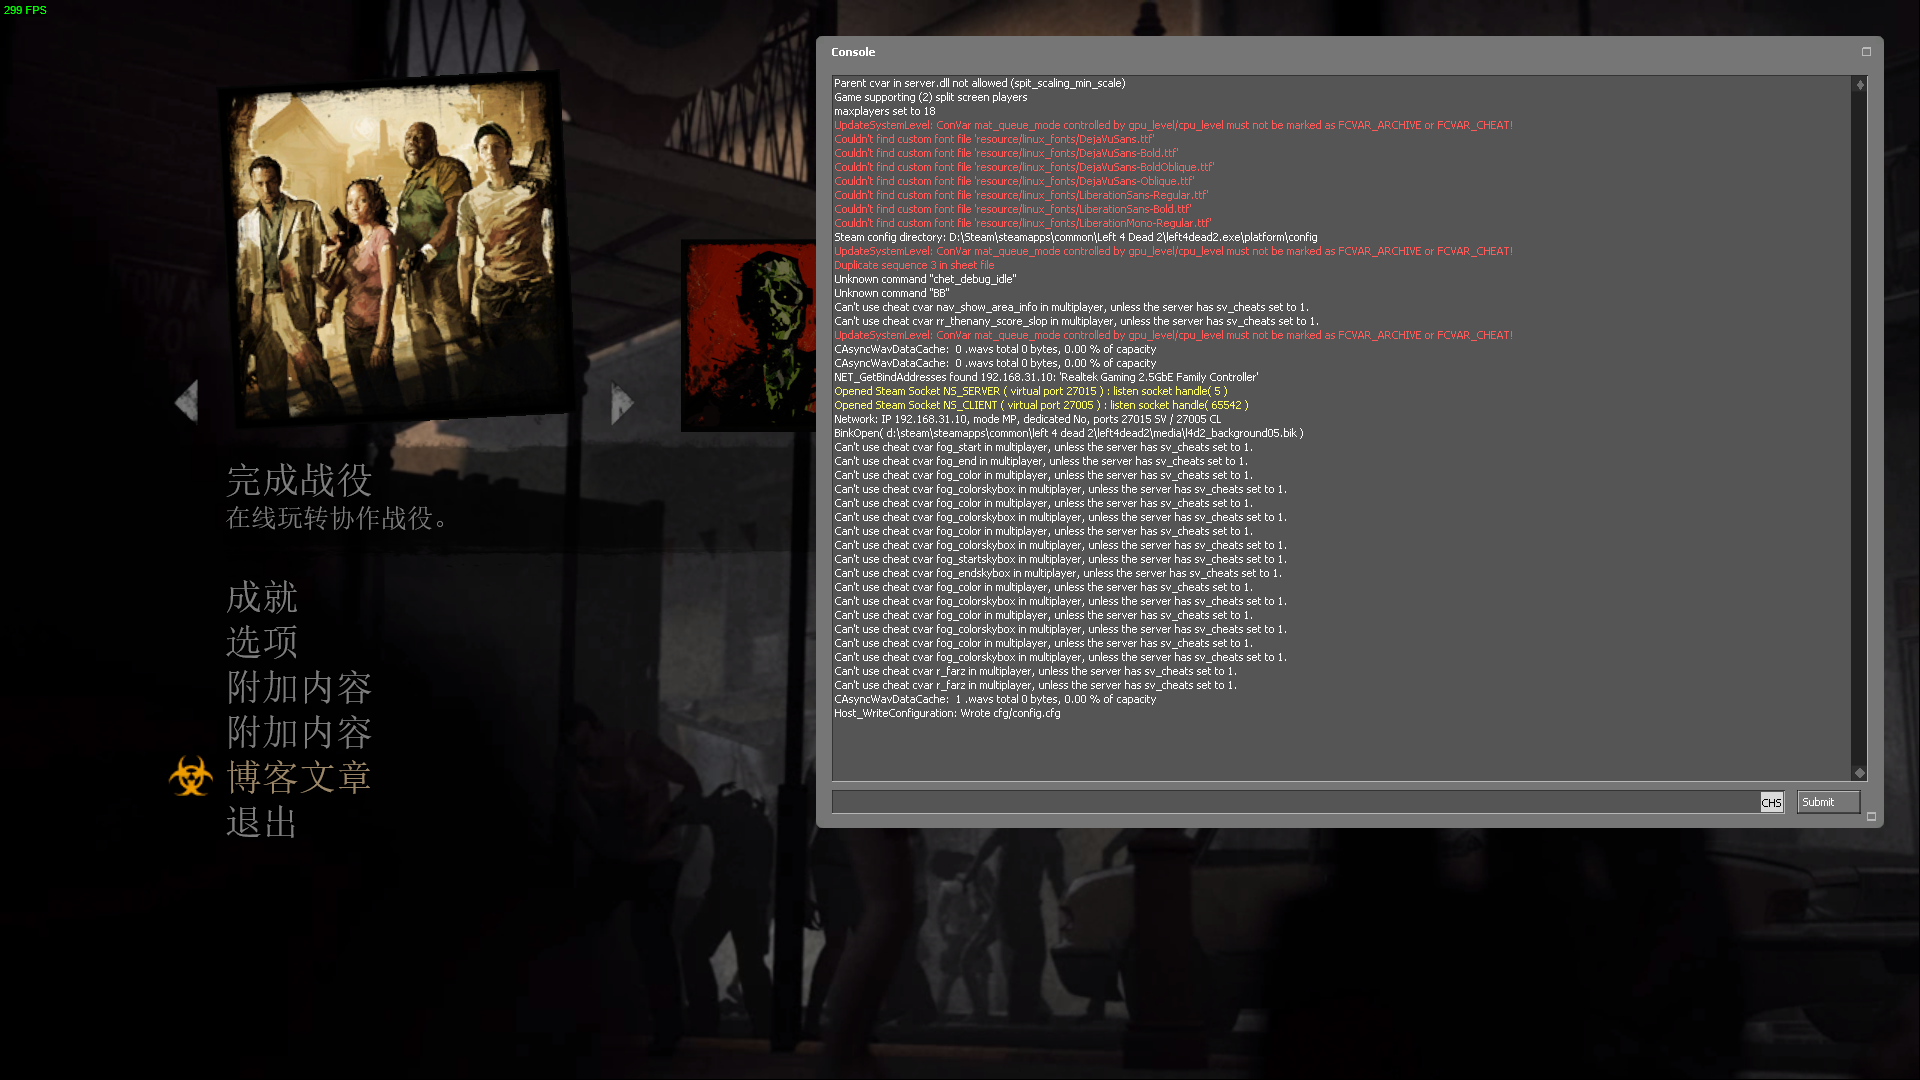Click the 'nav_show_area_info' cheat cvar line
1920x1080 pixels.
[x=1071, y=307]
